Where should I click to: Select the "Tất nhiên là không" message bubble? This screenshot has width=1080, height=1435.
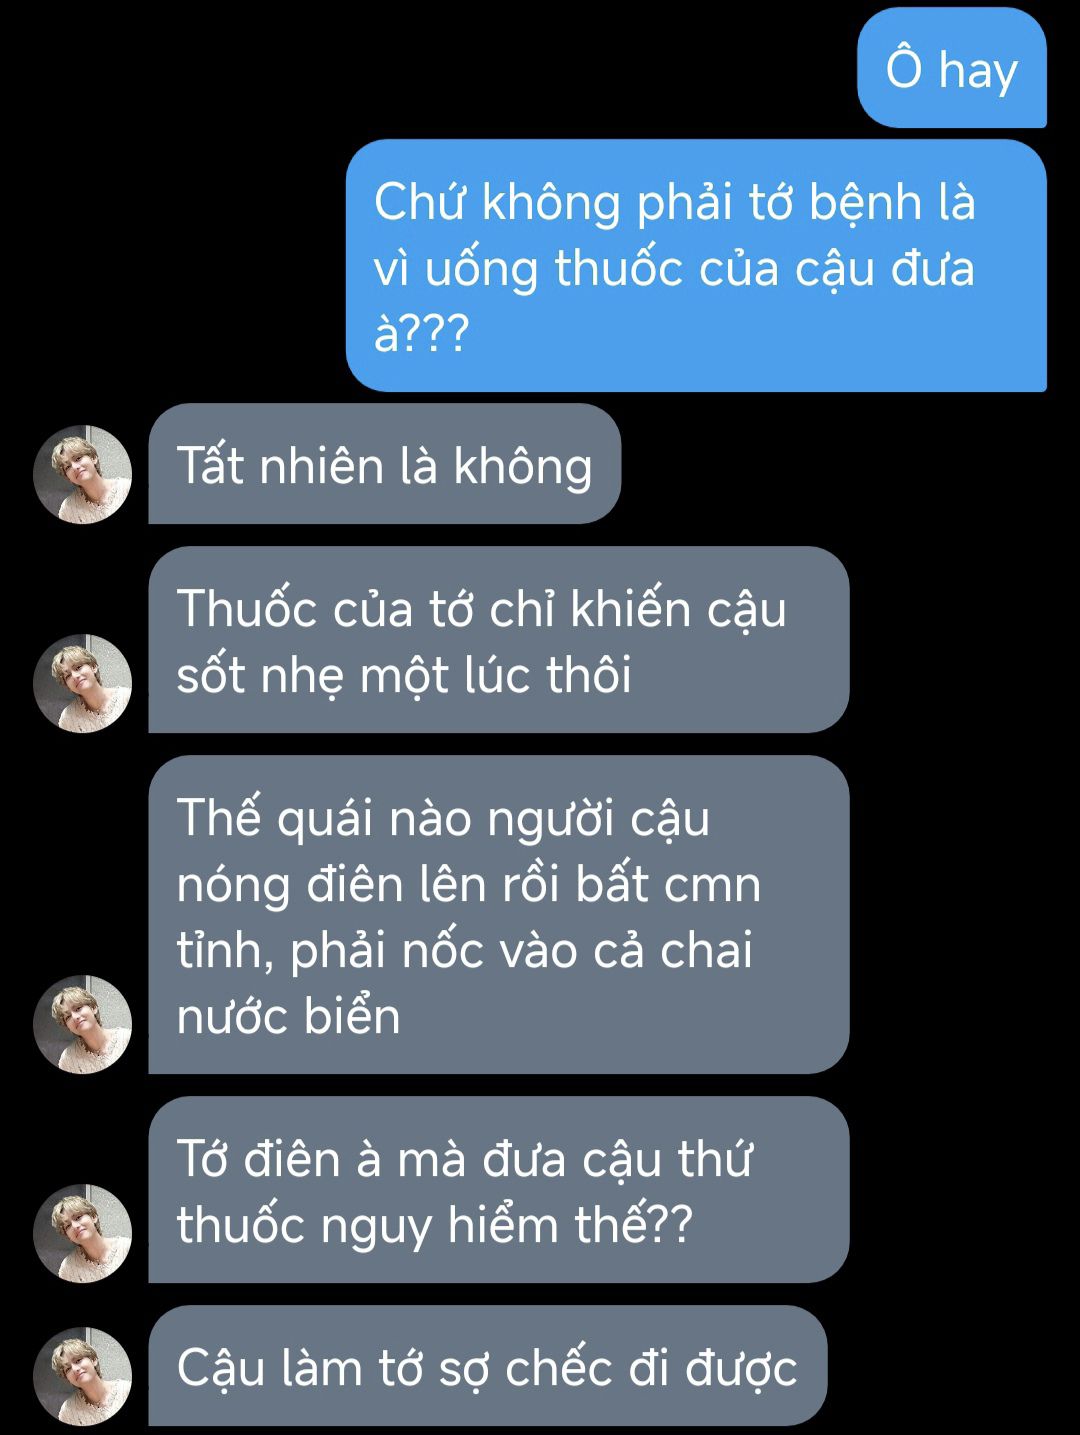tap(385, 464)
